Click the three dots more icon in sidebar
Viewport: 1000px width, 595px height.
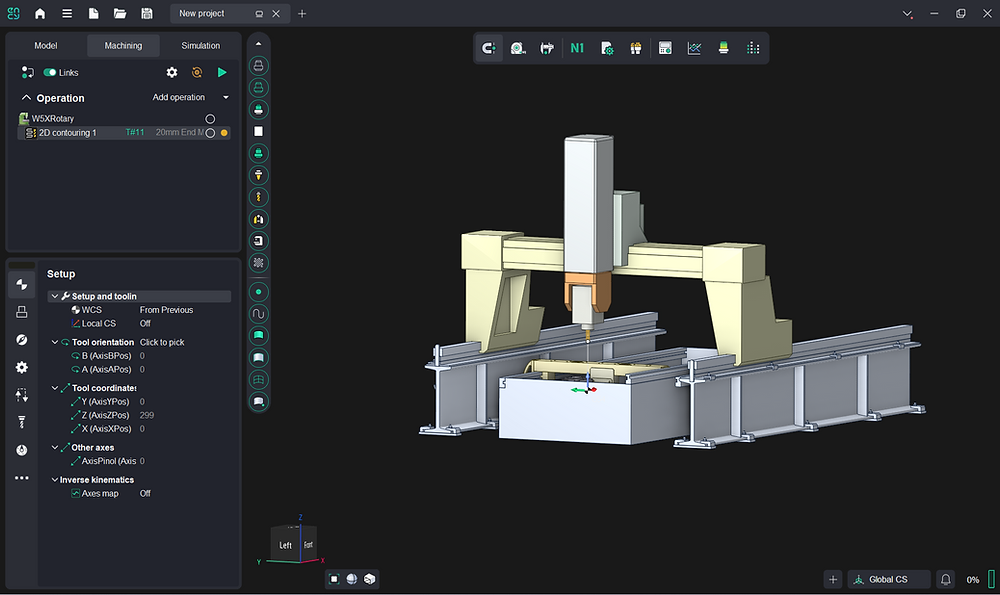click(x=22, y=478)
